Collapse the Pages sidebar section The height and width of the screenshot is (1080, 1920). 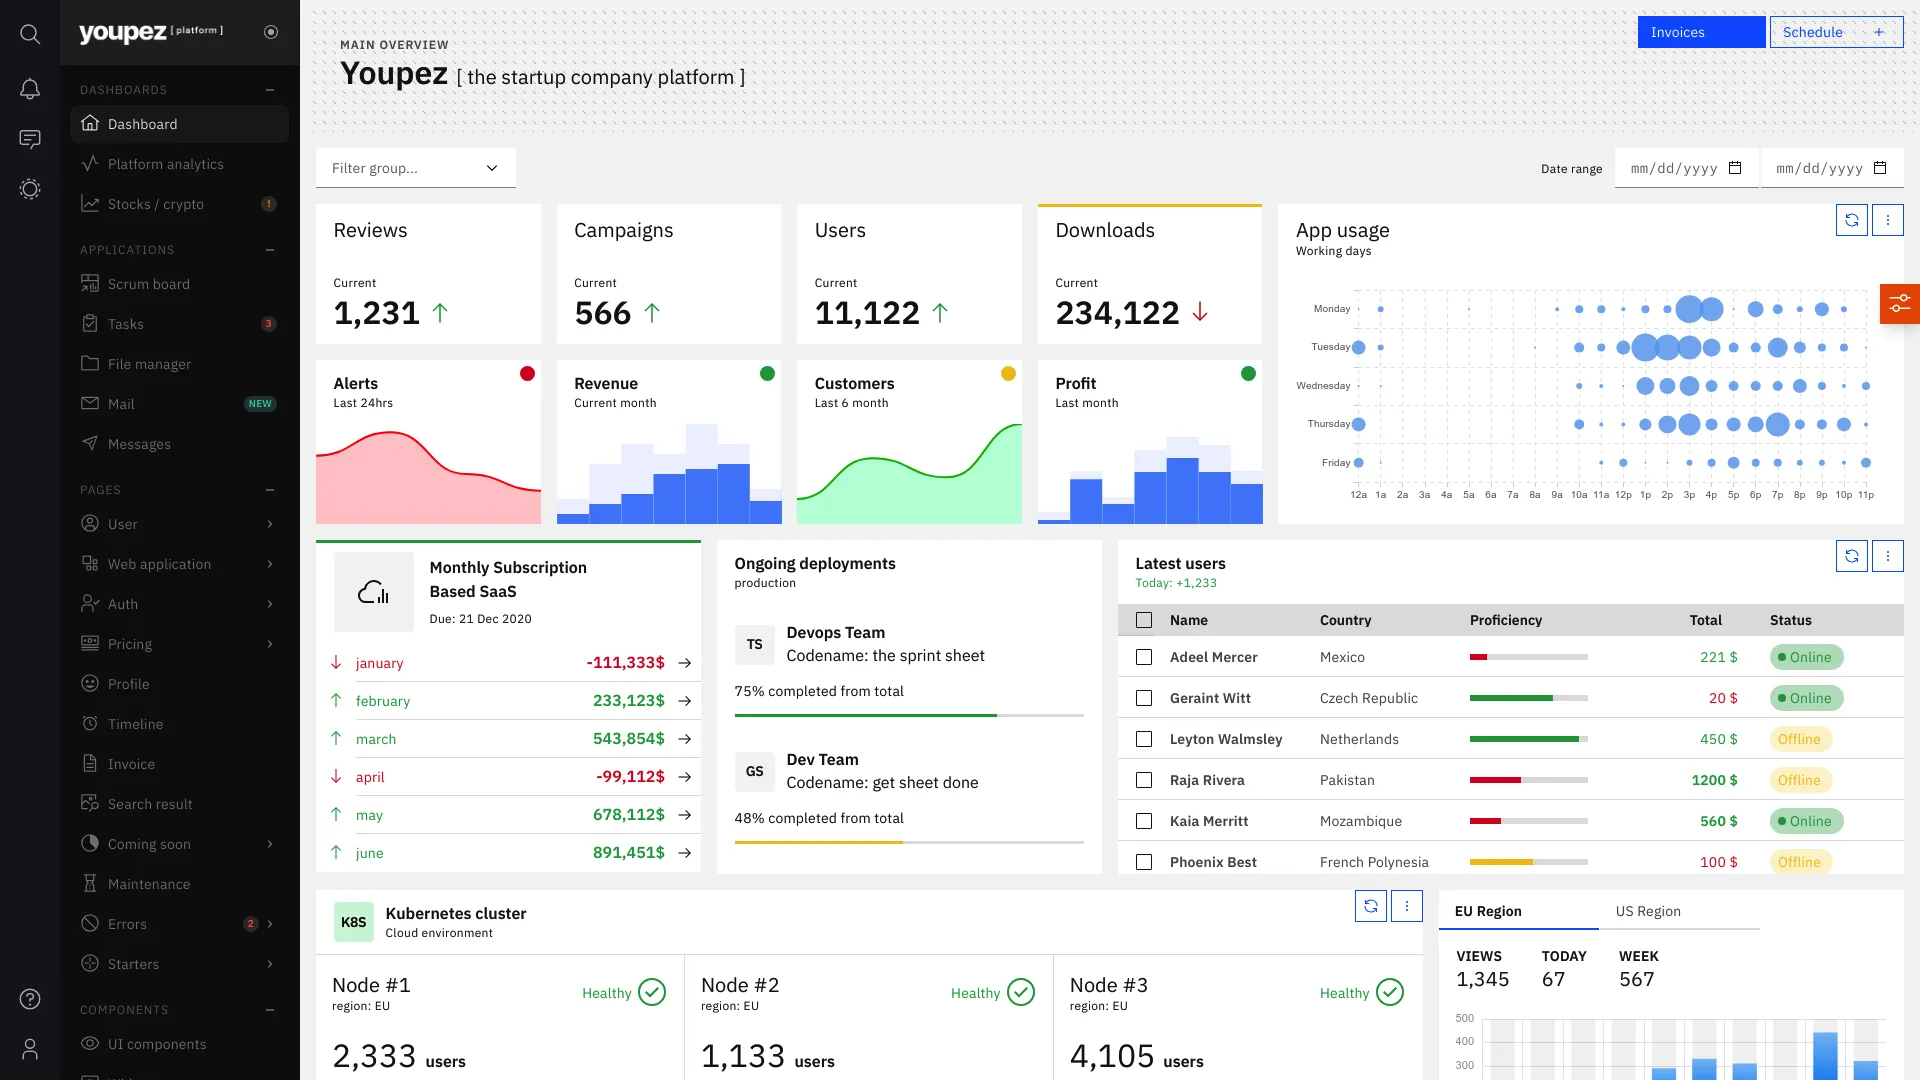[270, 490]
